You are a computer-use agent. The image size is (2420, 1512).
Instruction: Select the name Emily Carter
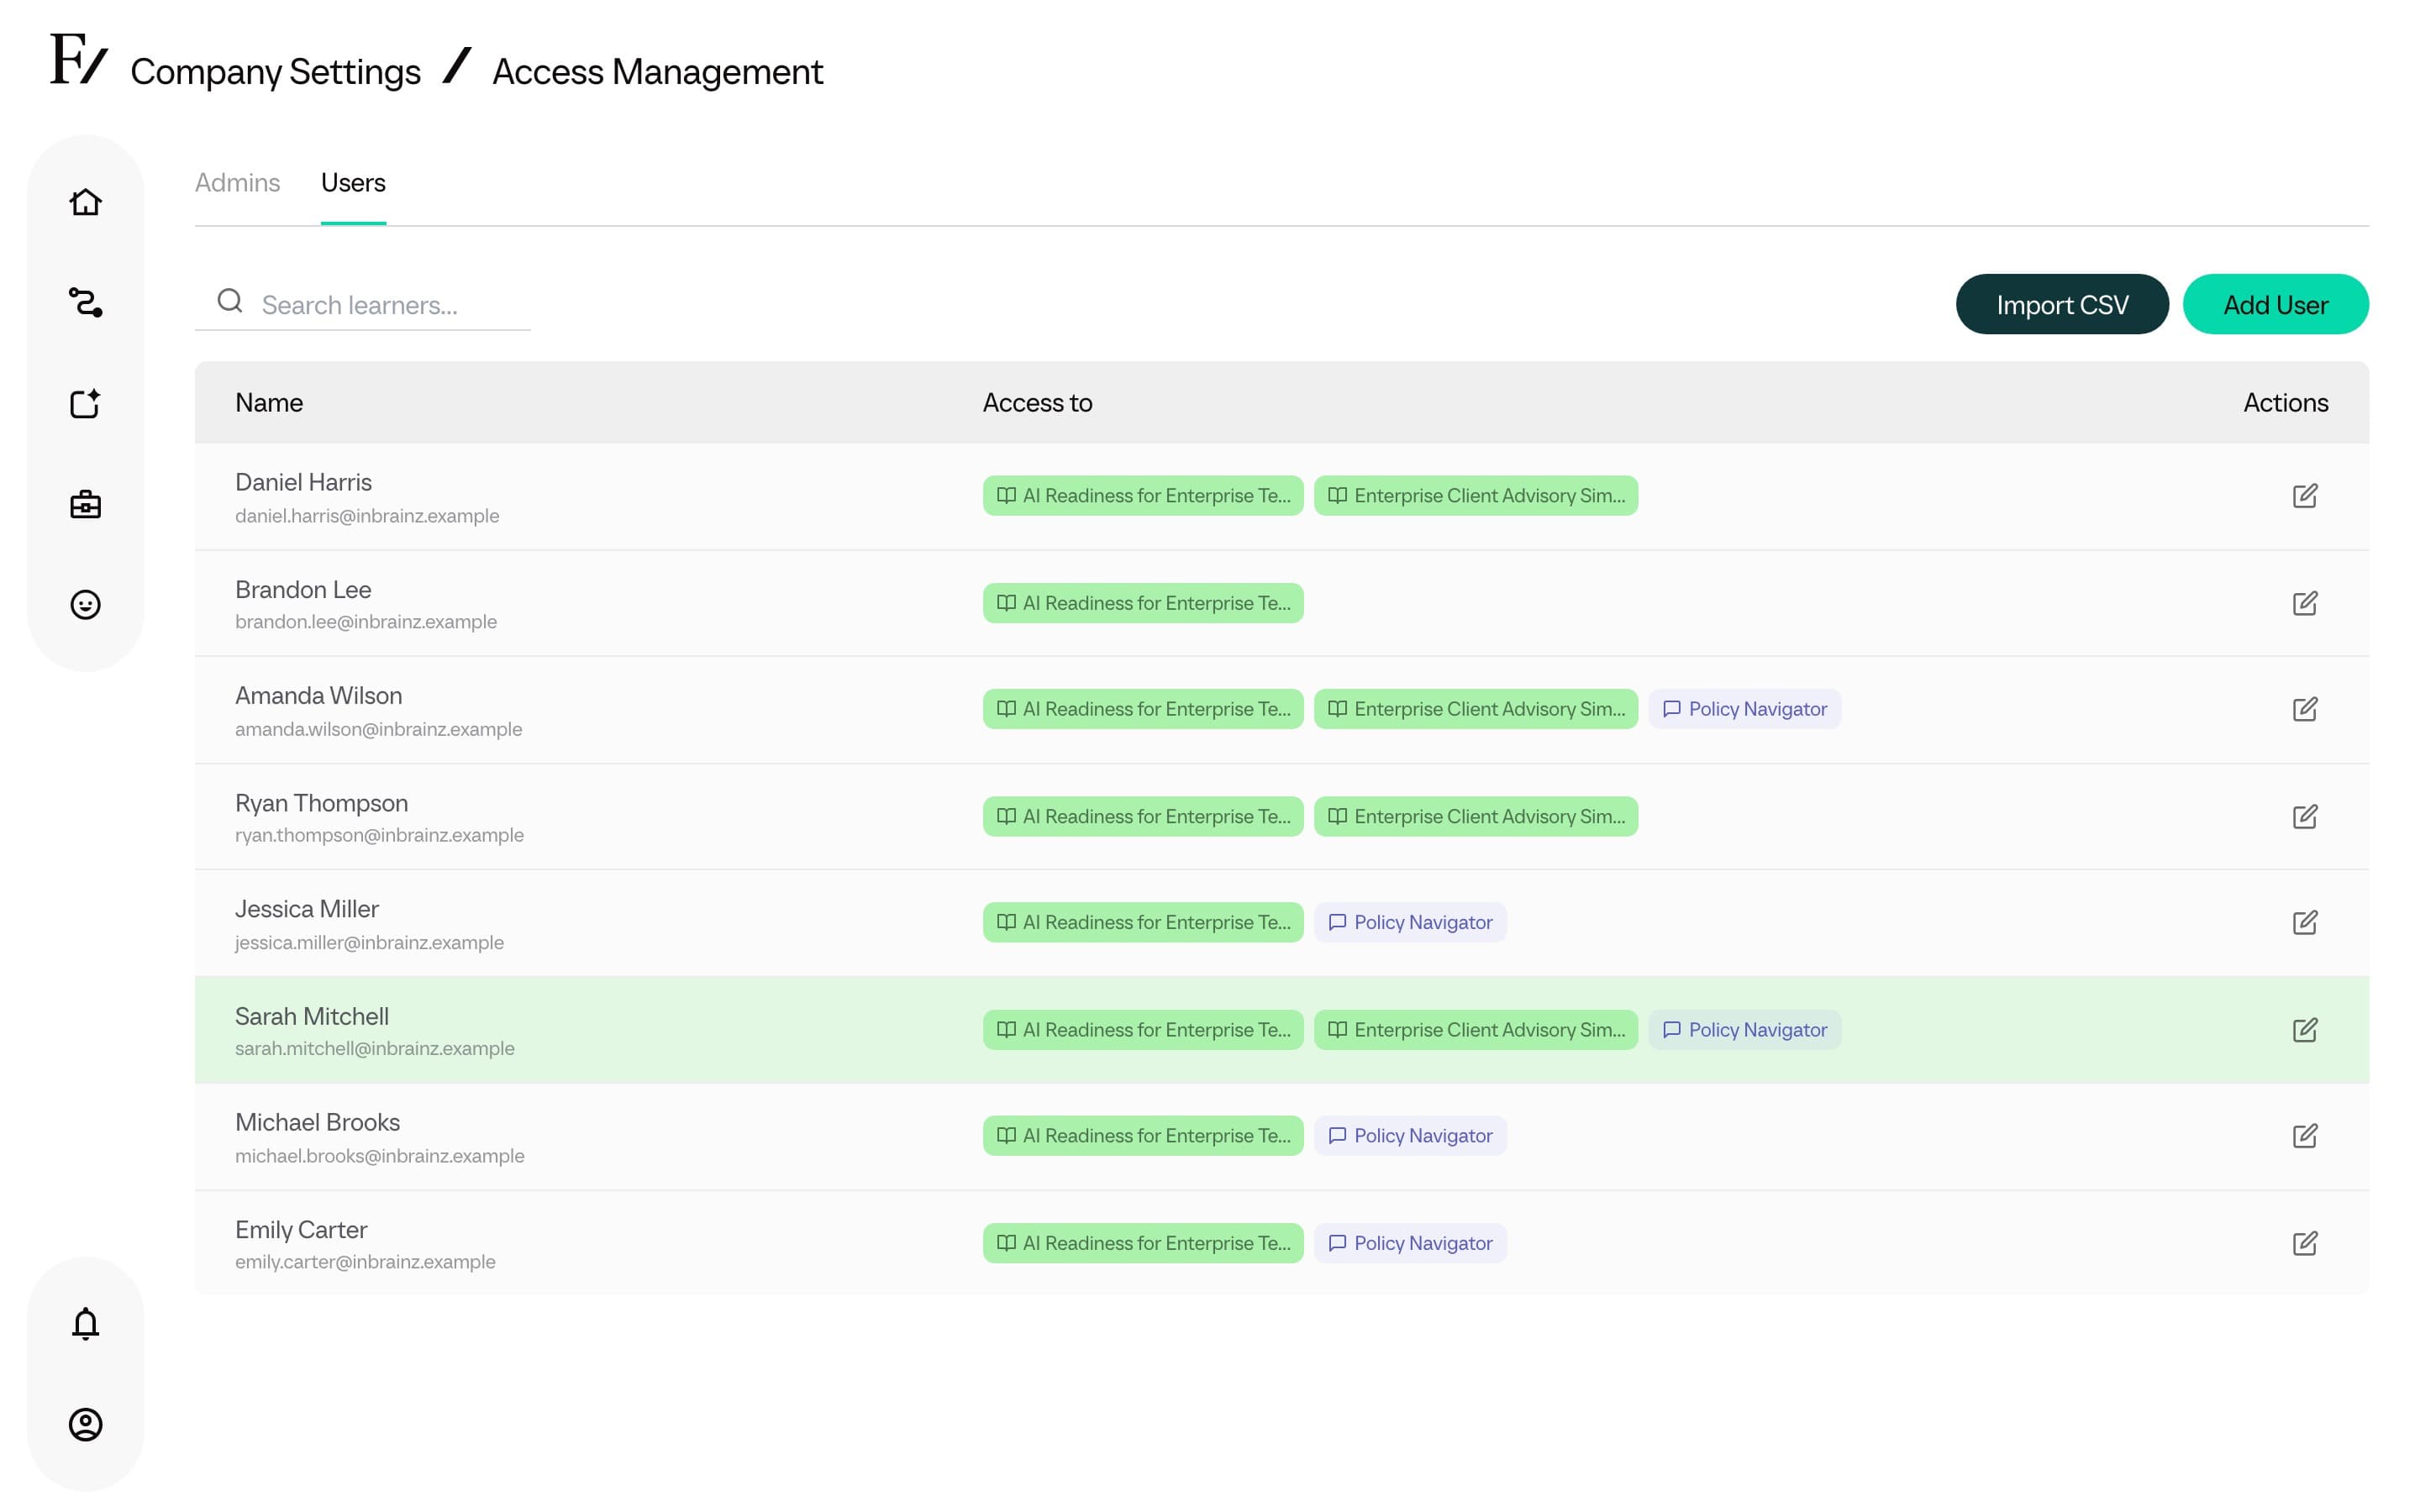(301, 1230)
